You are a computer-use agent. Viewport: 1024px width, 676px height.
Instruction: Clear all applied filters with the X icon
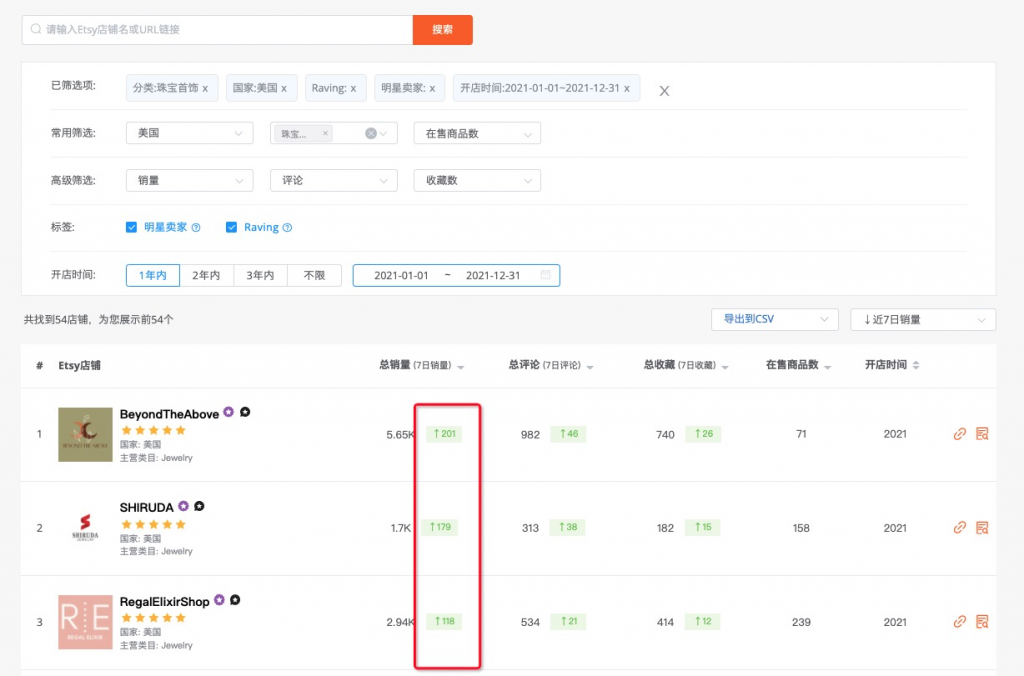[x=664, y=91]
